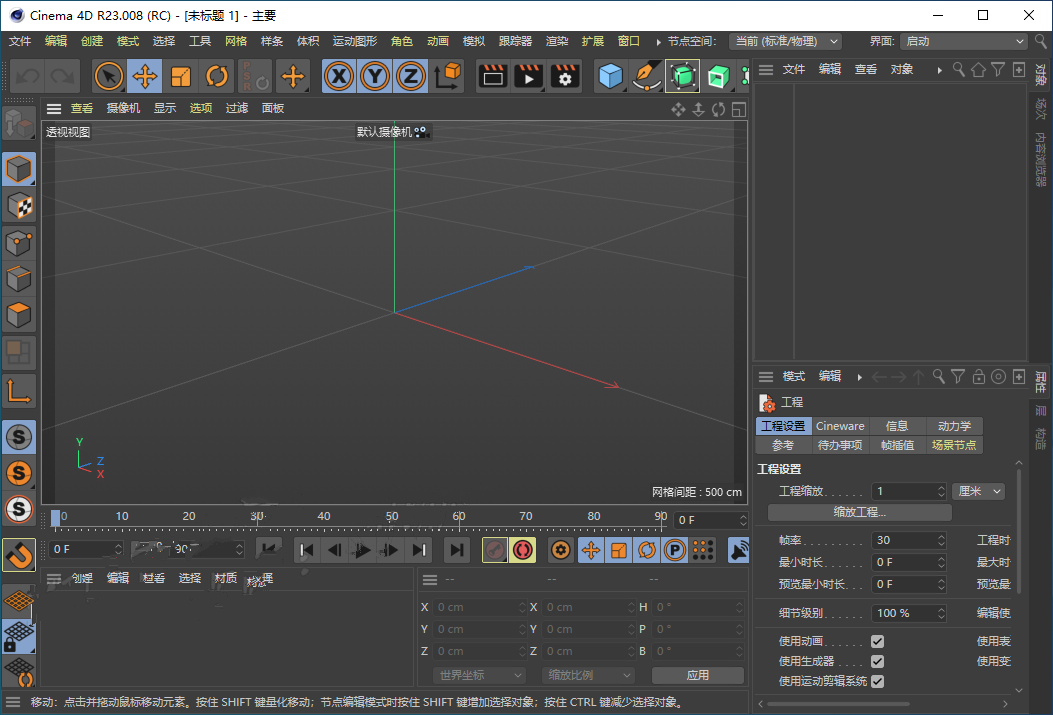Enable the magnet snap icon in left sidebar
This screenshot has height=715, width=1053.
19,555
